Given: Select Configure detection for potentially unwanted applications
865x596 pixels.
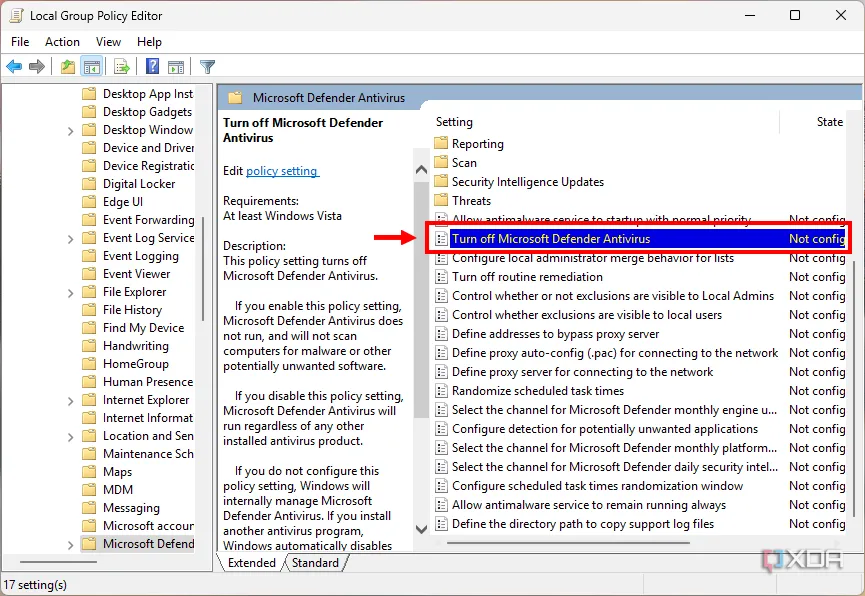Looking at the screenshot, I should (605, 429).
